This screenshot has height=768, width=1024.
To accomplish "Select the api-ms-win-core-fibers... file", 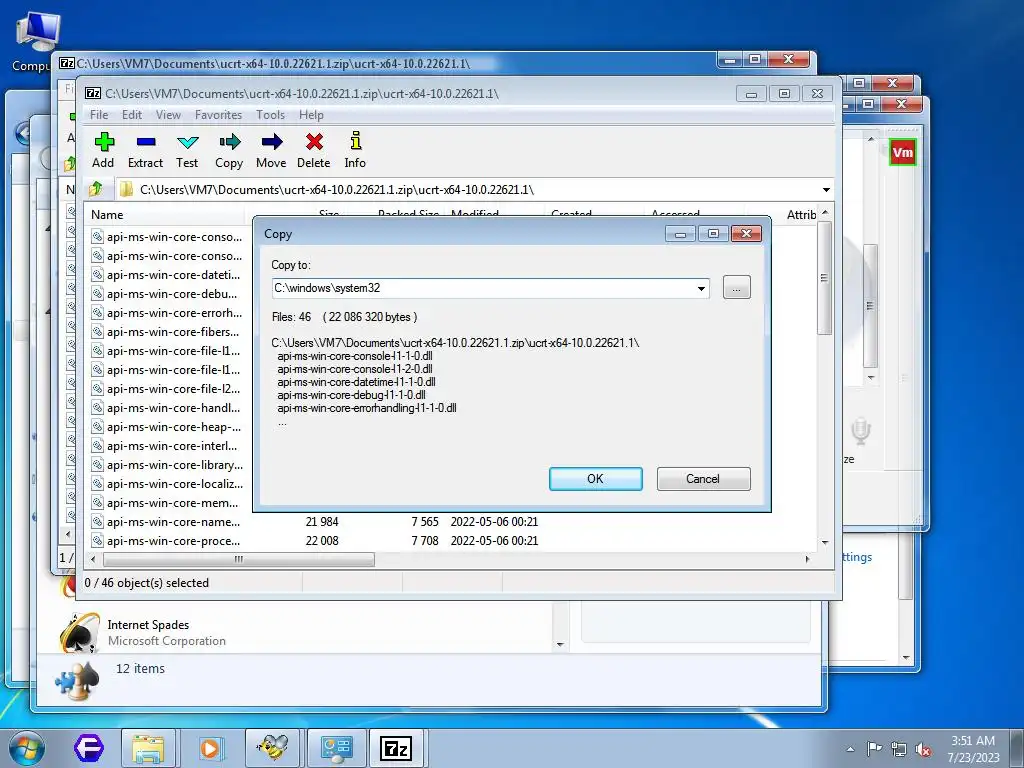I will click(166, 332).
